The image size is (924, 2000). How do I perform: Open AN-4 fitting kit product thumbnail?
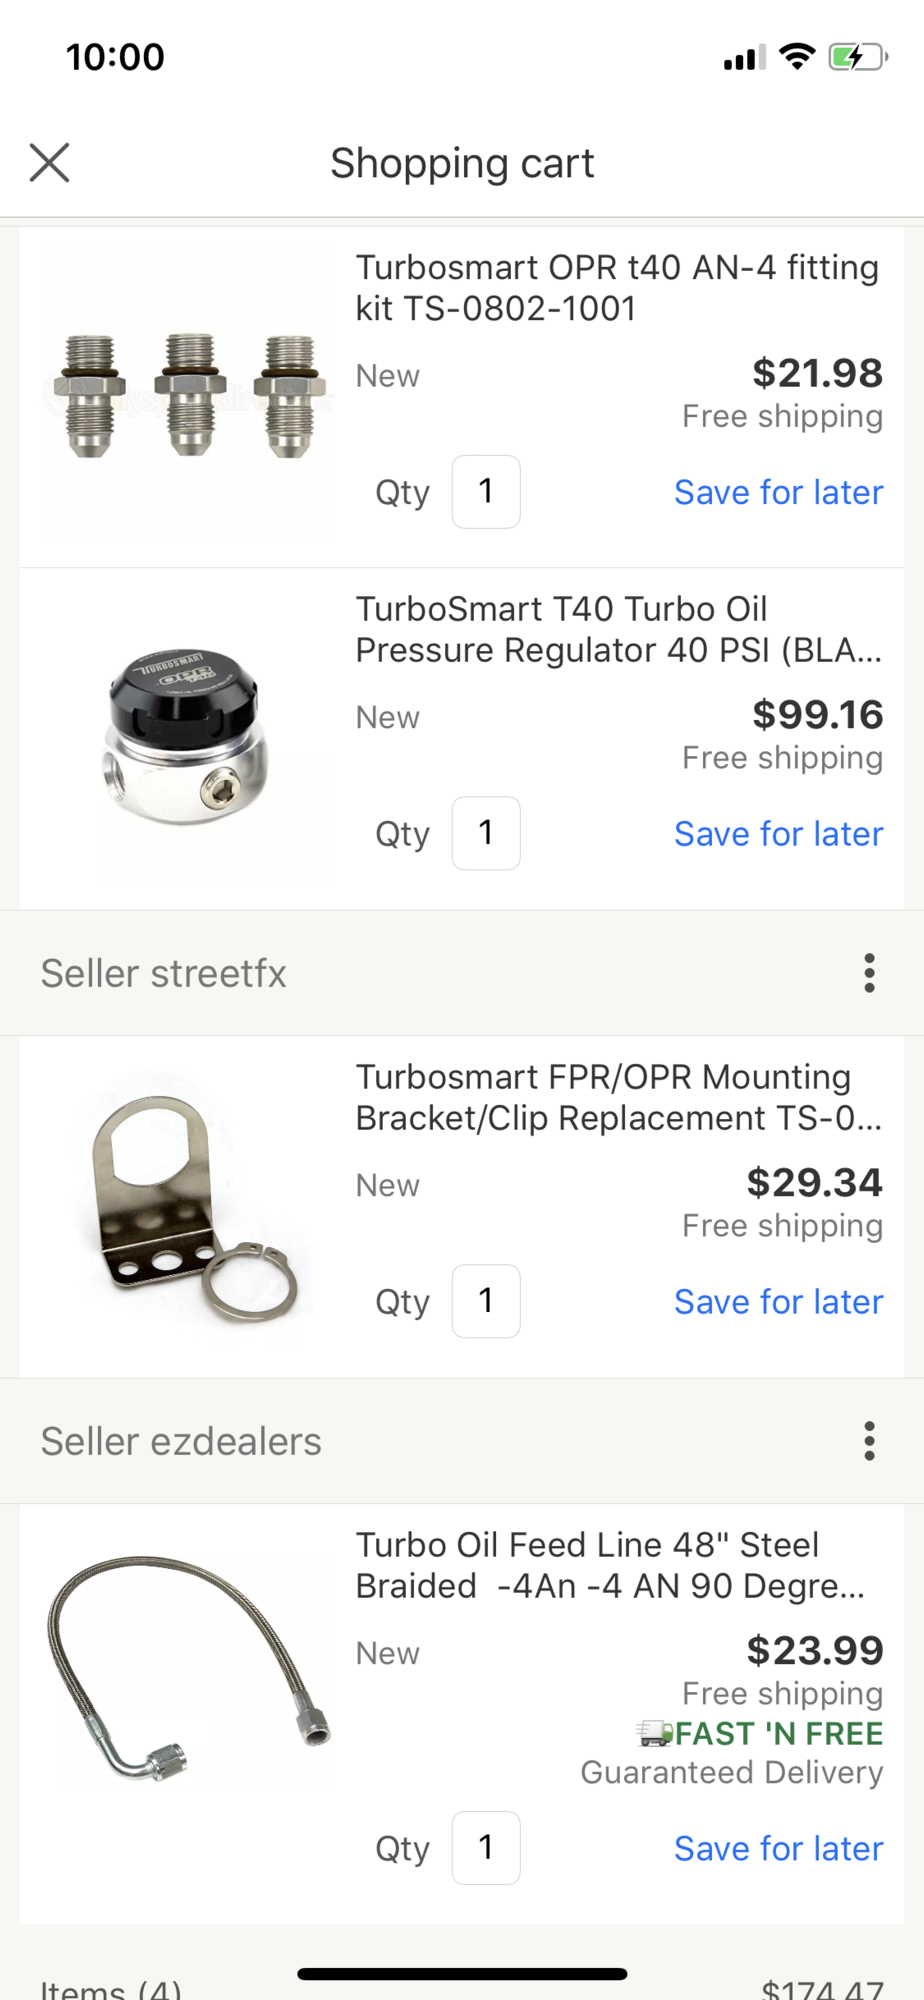click(188, 397)
